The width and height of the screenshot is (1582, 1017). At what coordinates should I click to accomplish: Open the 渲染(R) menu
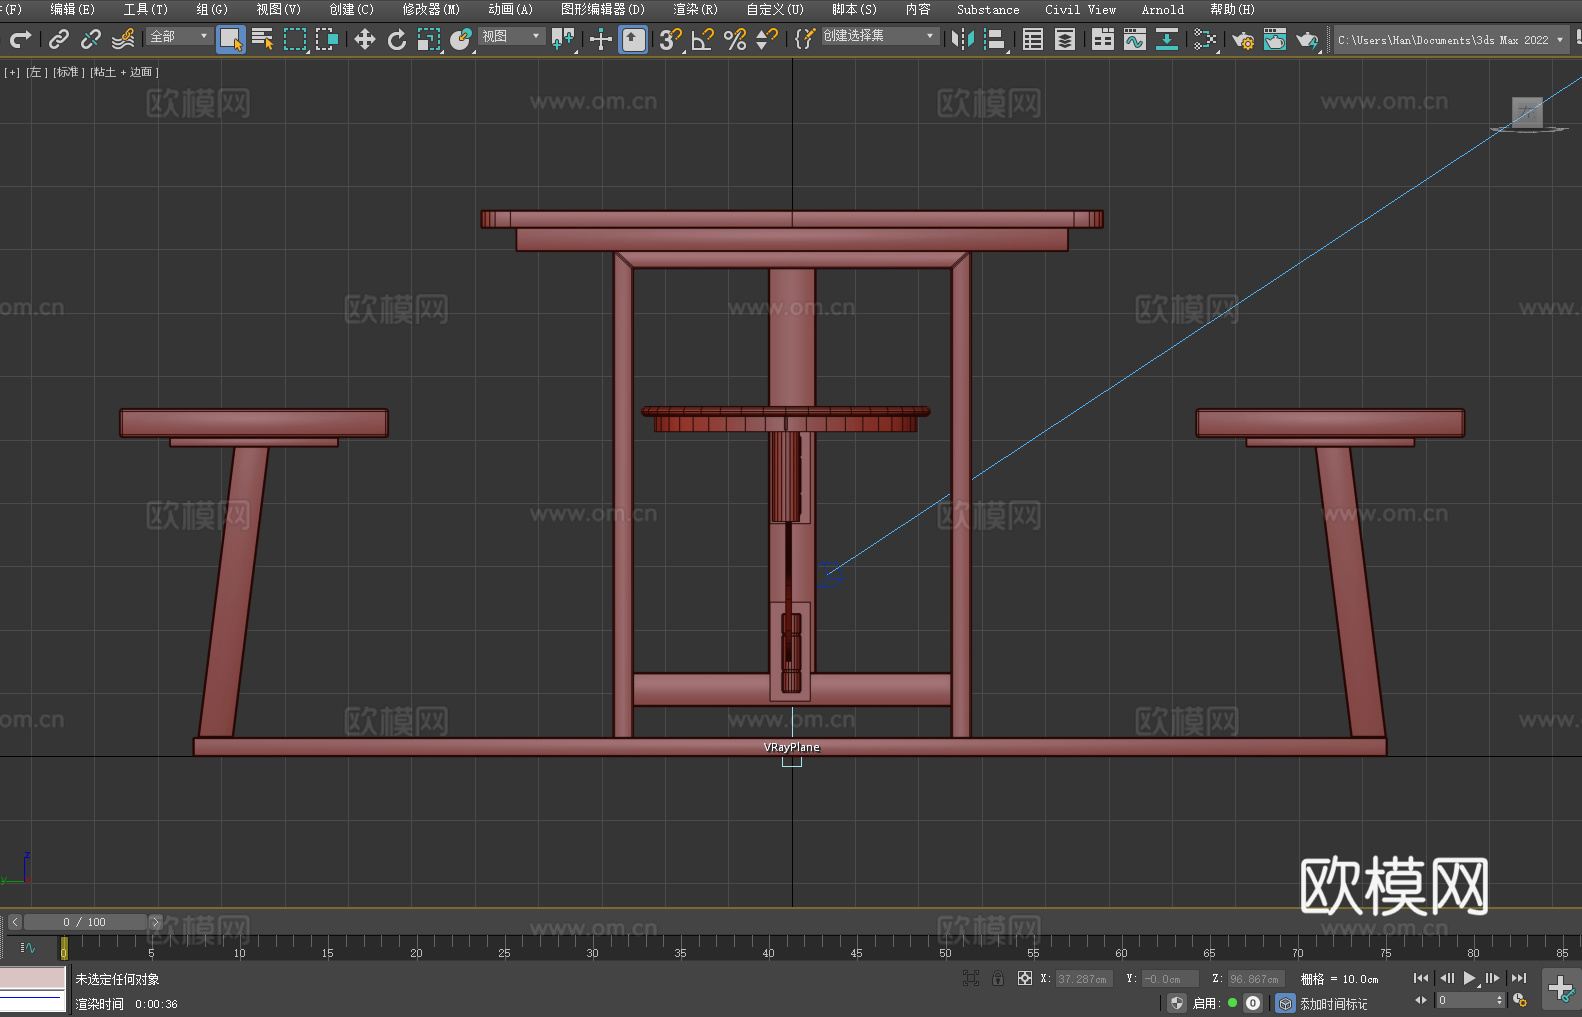(695, 9)
